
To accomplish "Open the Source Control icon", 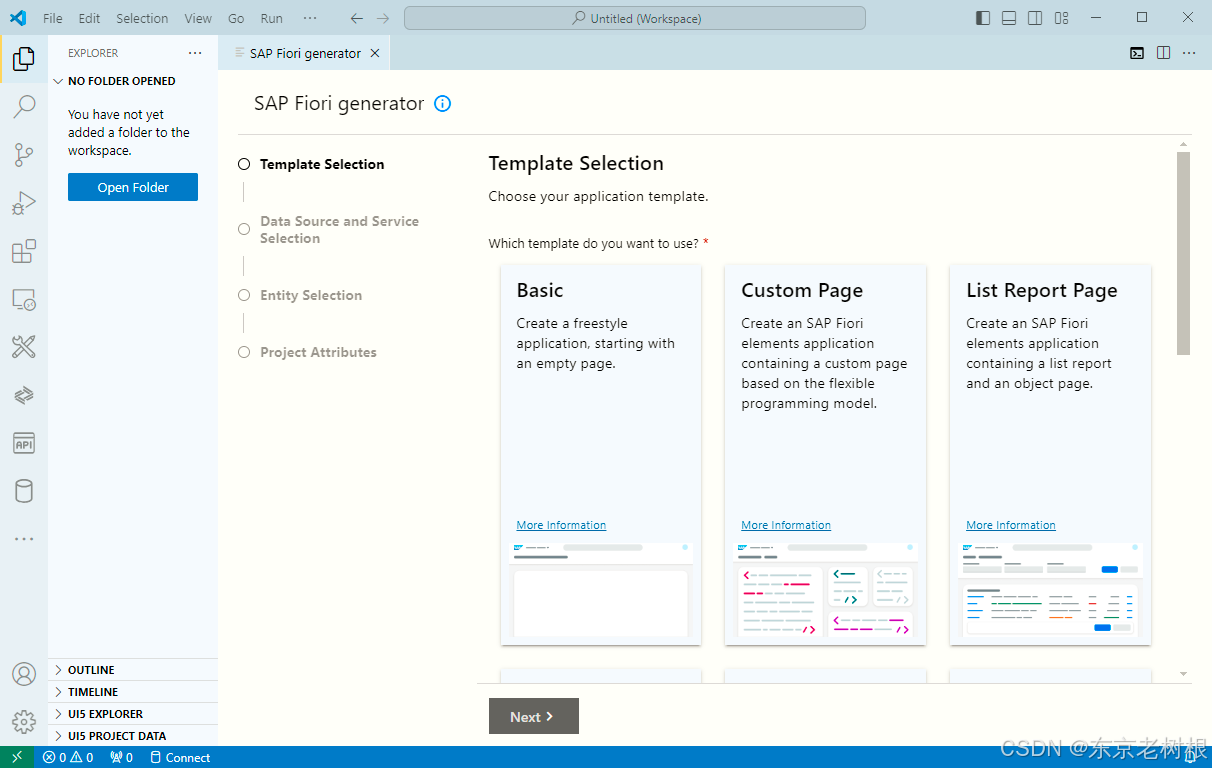I will click(x=24, y=154).
